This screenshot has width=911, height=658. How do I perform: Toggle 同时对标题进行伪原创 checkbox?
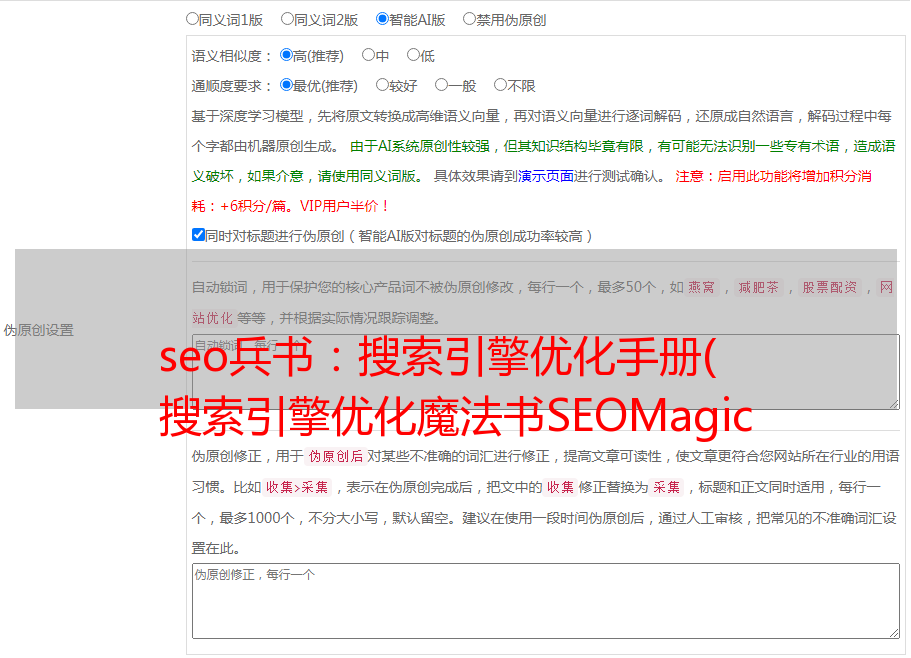pos(198,235)
